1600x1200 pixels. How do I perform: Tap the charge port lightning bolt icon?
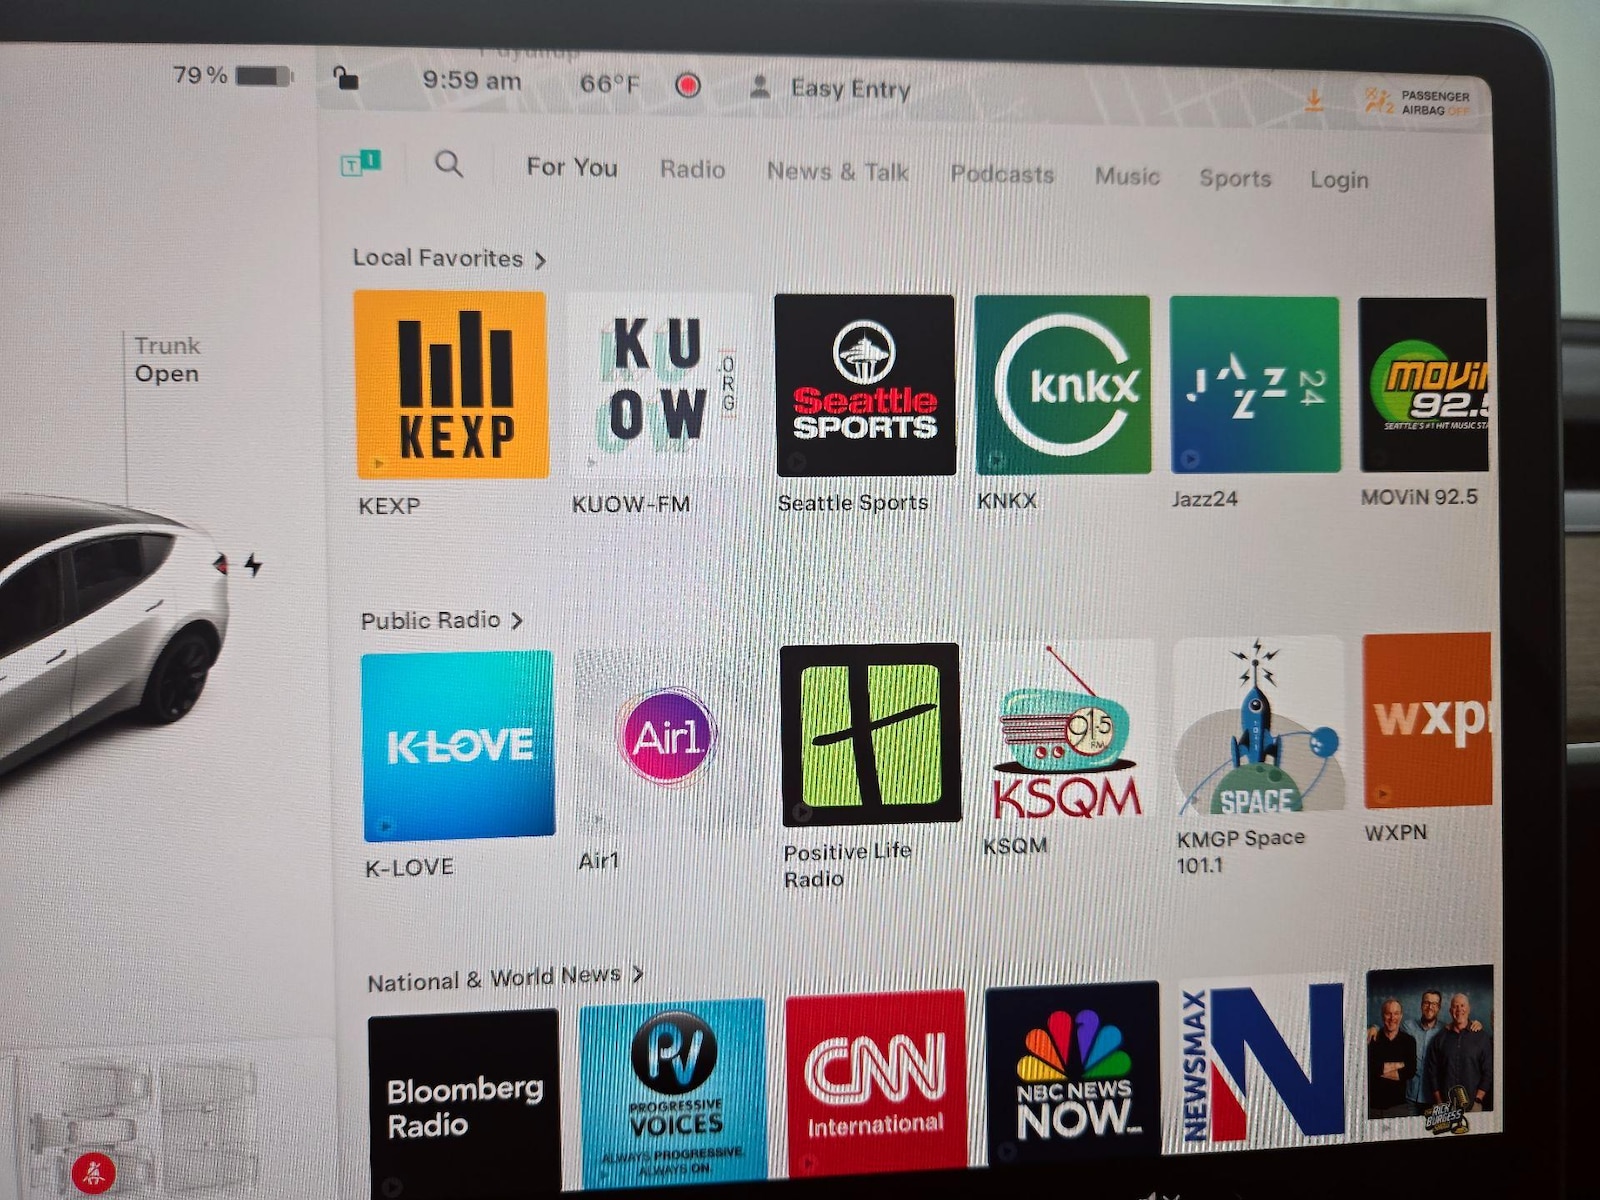(254, 566)
